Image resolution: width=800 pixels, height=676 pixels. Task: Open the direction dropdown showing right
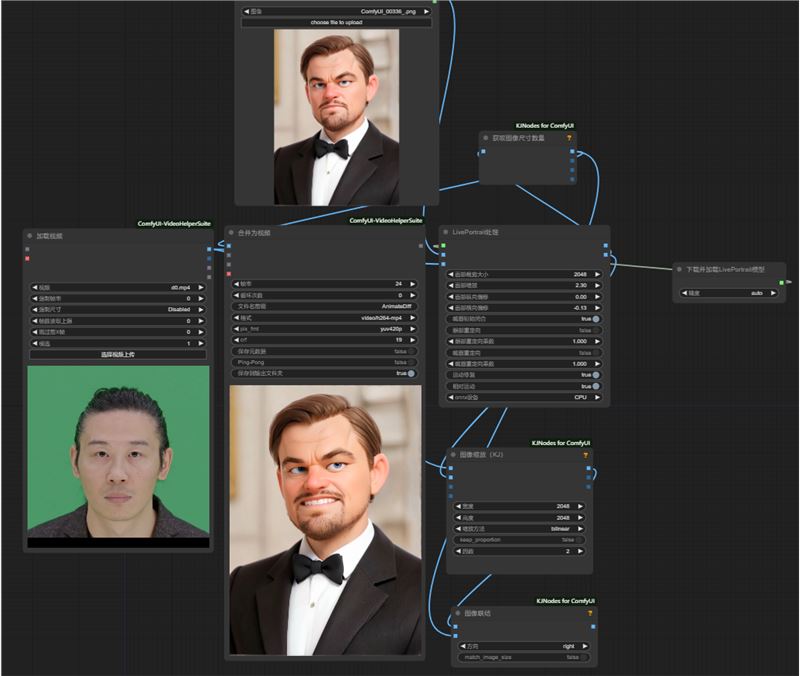[524, 646]
